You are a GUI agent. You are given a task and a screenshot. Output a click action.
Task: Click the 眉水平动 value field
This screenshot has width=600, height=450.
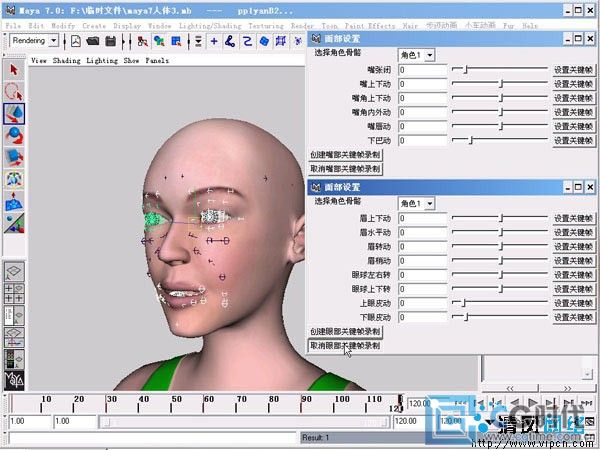coord(422,232)
